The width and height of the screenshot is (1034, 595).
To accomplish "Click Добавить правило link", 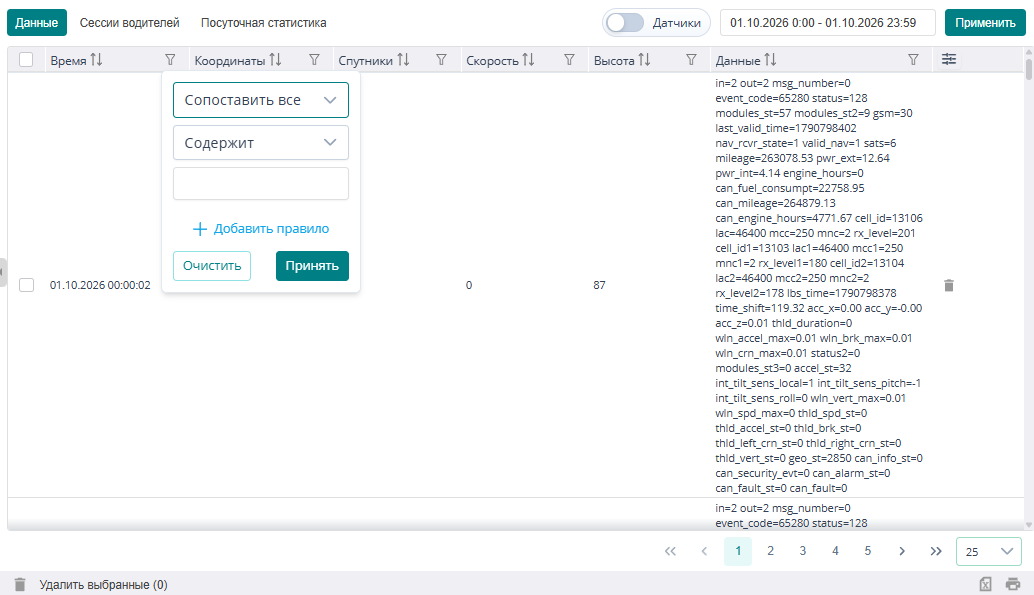I will 261,229.
